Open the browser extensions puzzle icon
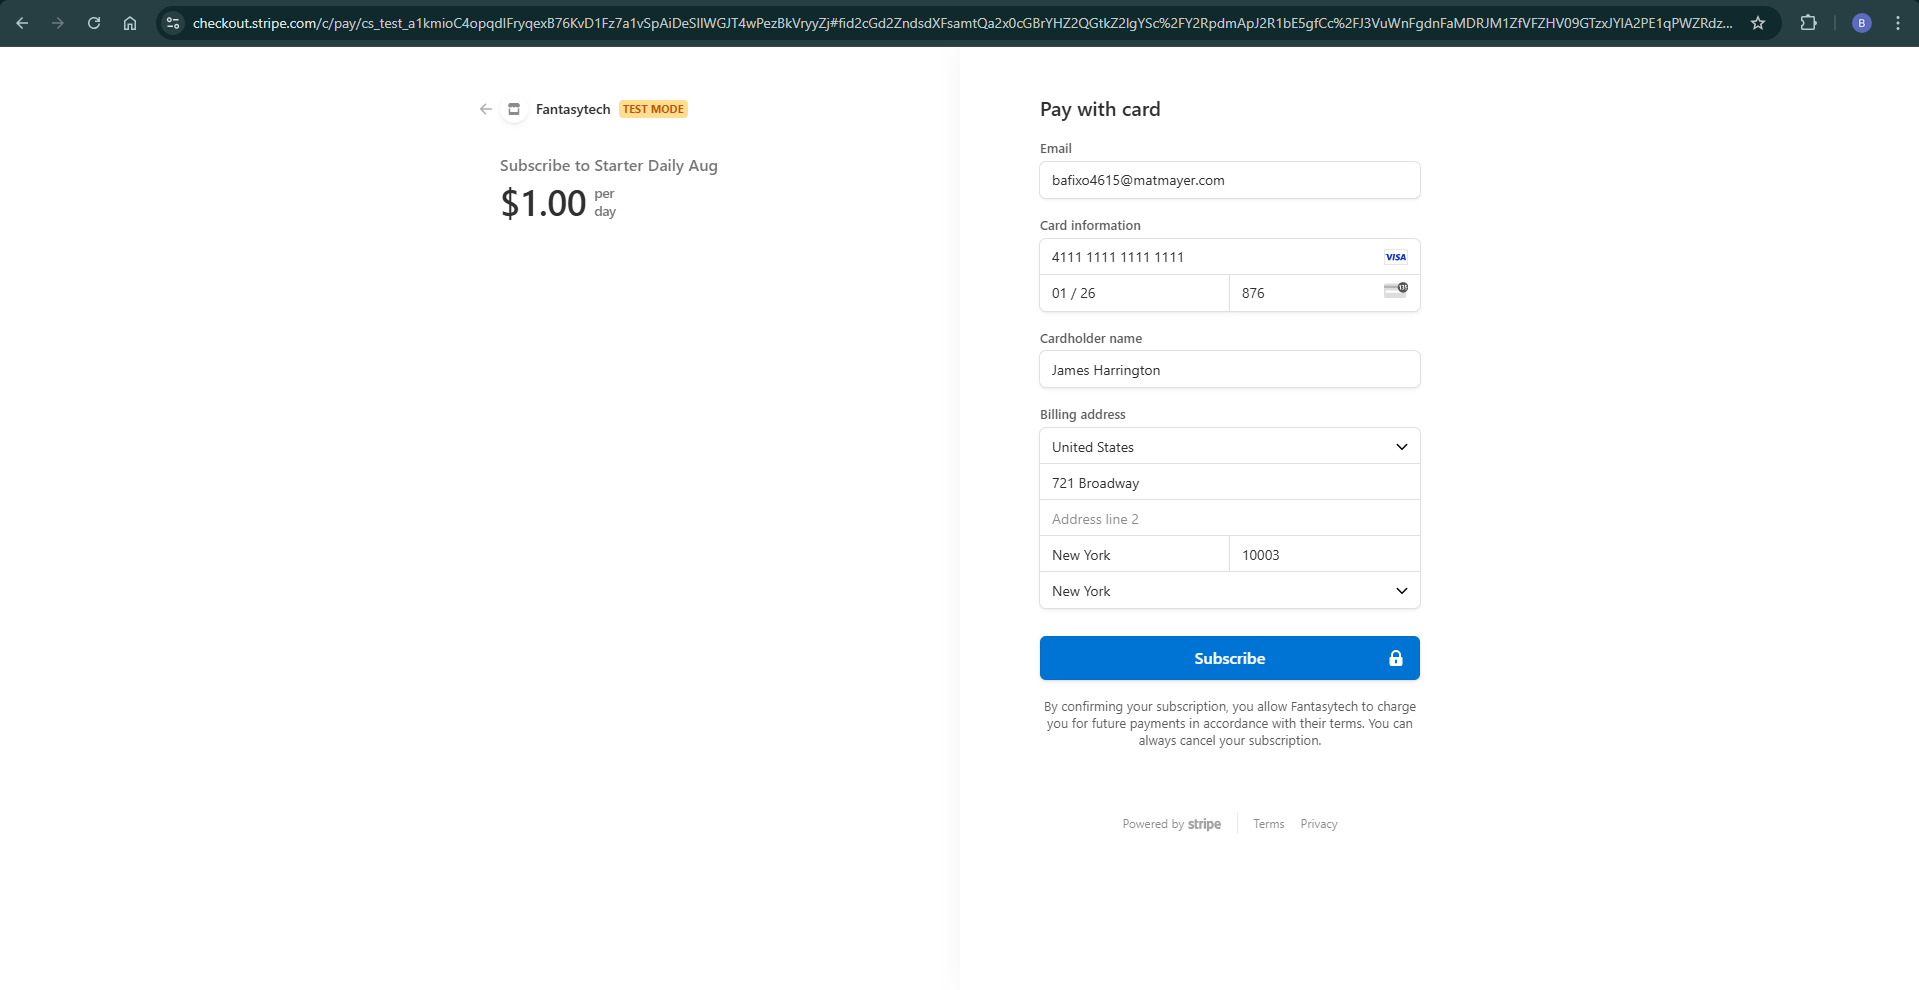Image resolution: width=1919 pixels, height=990 pixels. click(x=1808, y=23)
